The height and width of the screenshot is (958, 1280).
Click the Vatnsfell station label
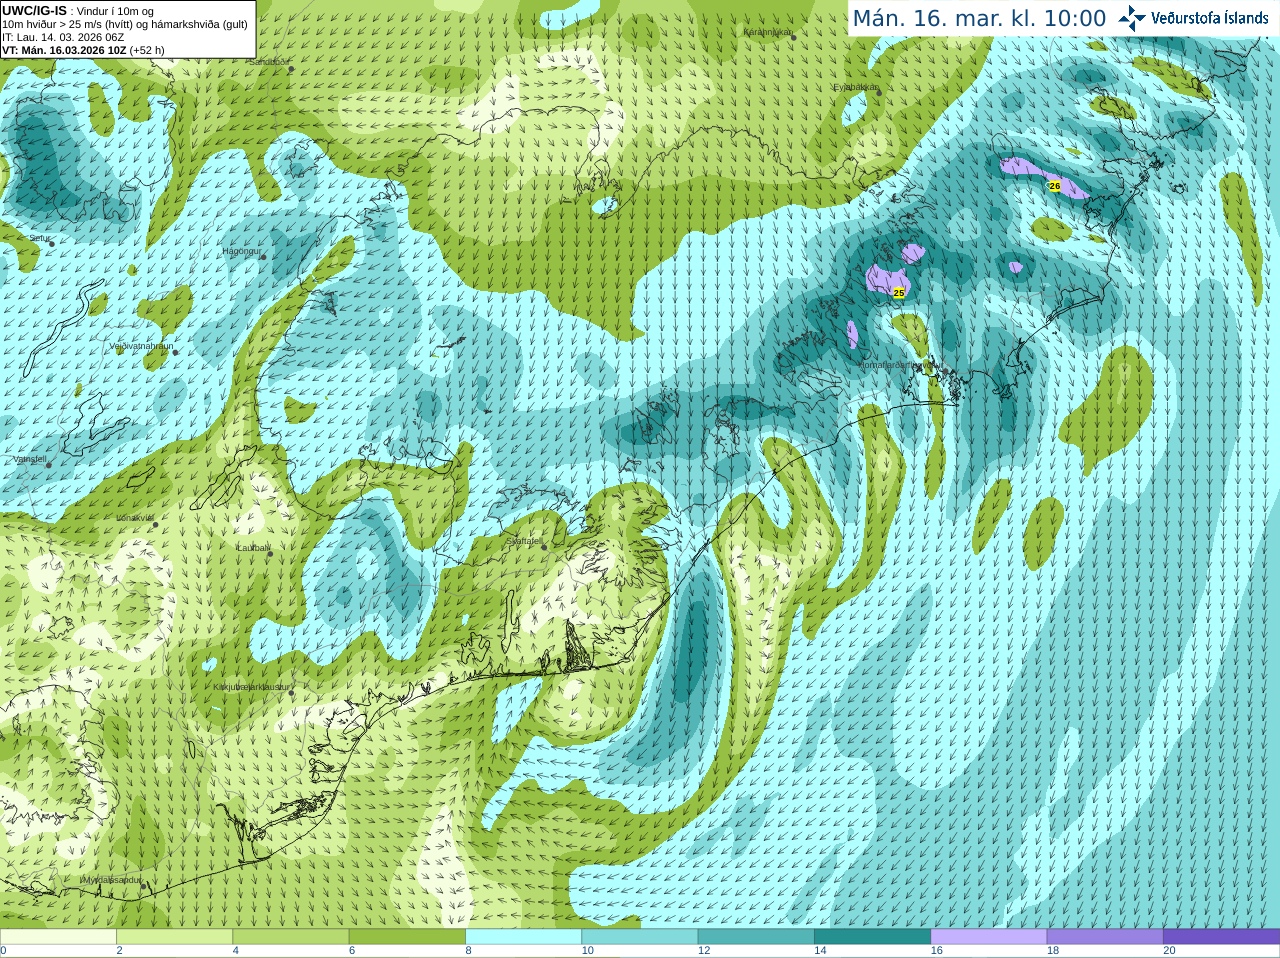[x=29, y=459]
